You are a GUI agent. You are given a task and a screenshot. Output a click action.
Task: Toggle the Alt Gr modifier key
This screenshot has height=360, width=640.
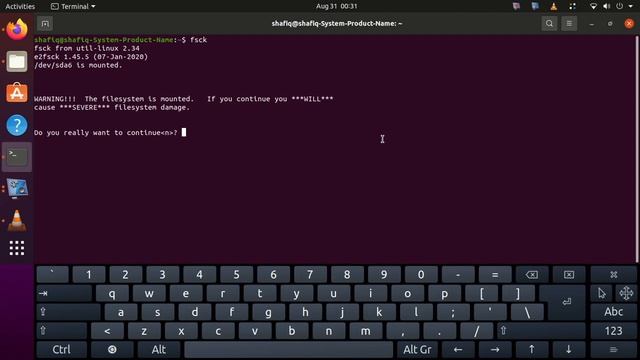coord(417,349)
